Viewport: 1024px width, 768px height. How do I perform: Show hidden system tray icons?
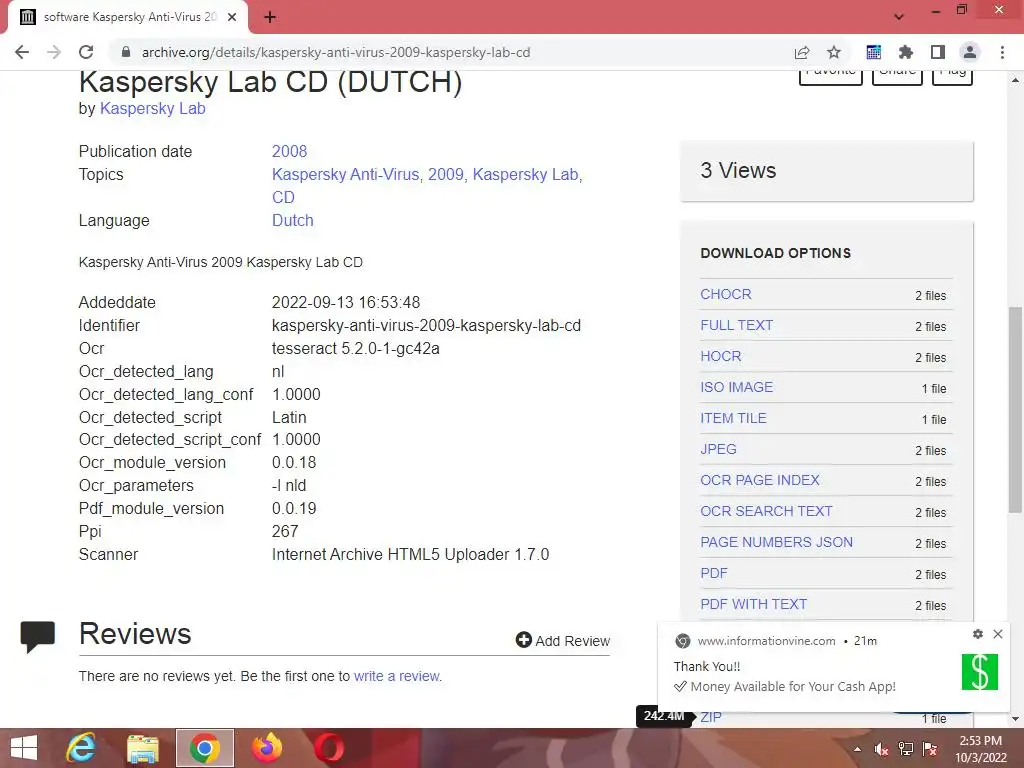tap(857, 750)
